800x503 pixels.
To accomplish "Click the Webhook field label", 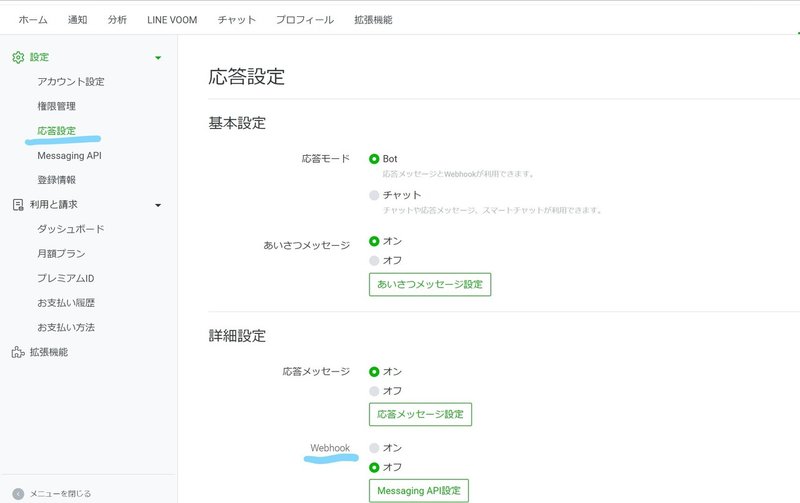I will pos(330,448).
